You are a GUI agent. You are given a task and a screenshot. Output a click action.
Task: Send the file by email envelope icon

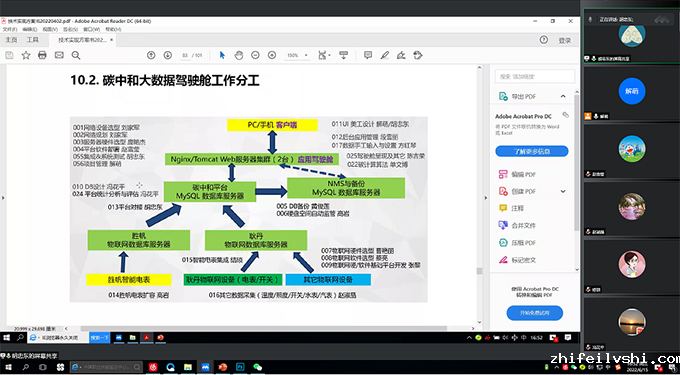pyautogui.click(x=59, y=55)
